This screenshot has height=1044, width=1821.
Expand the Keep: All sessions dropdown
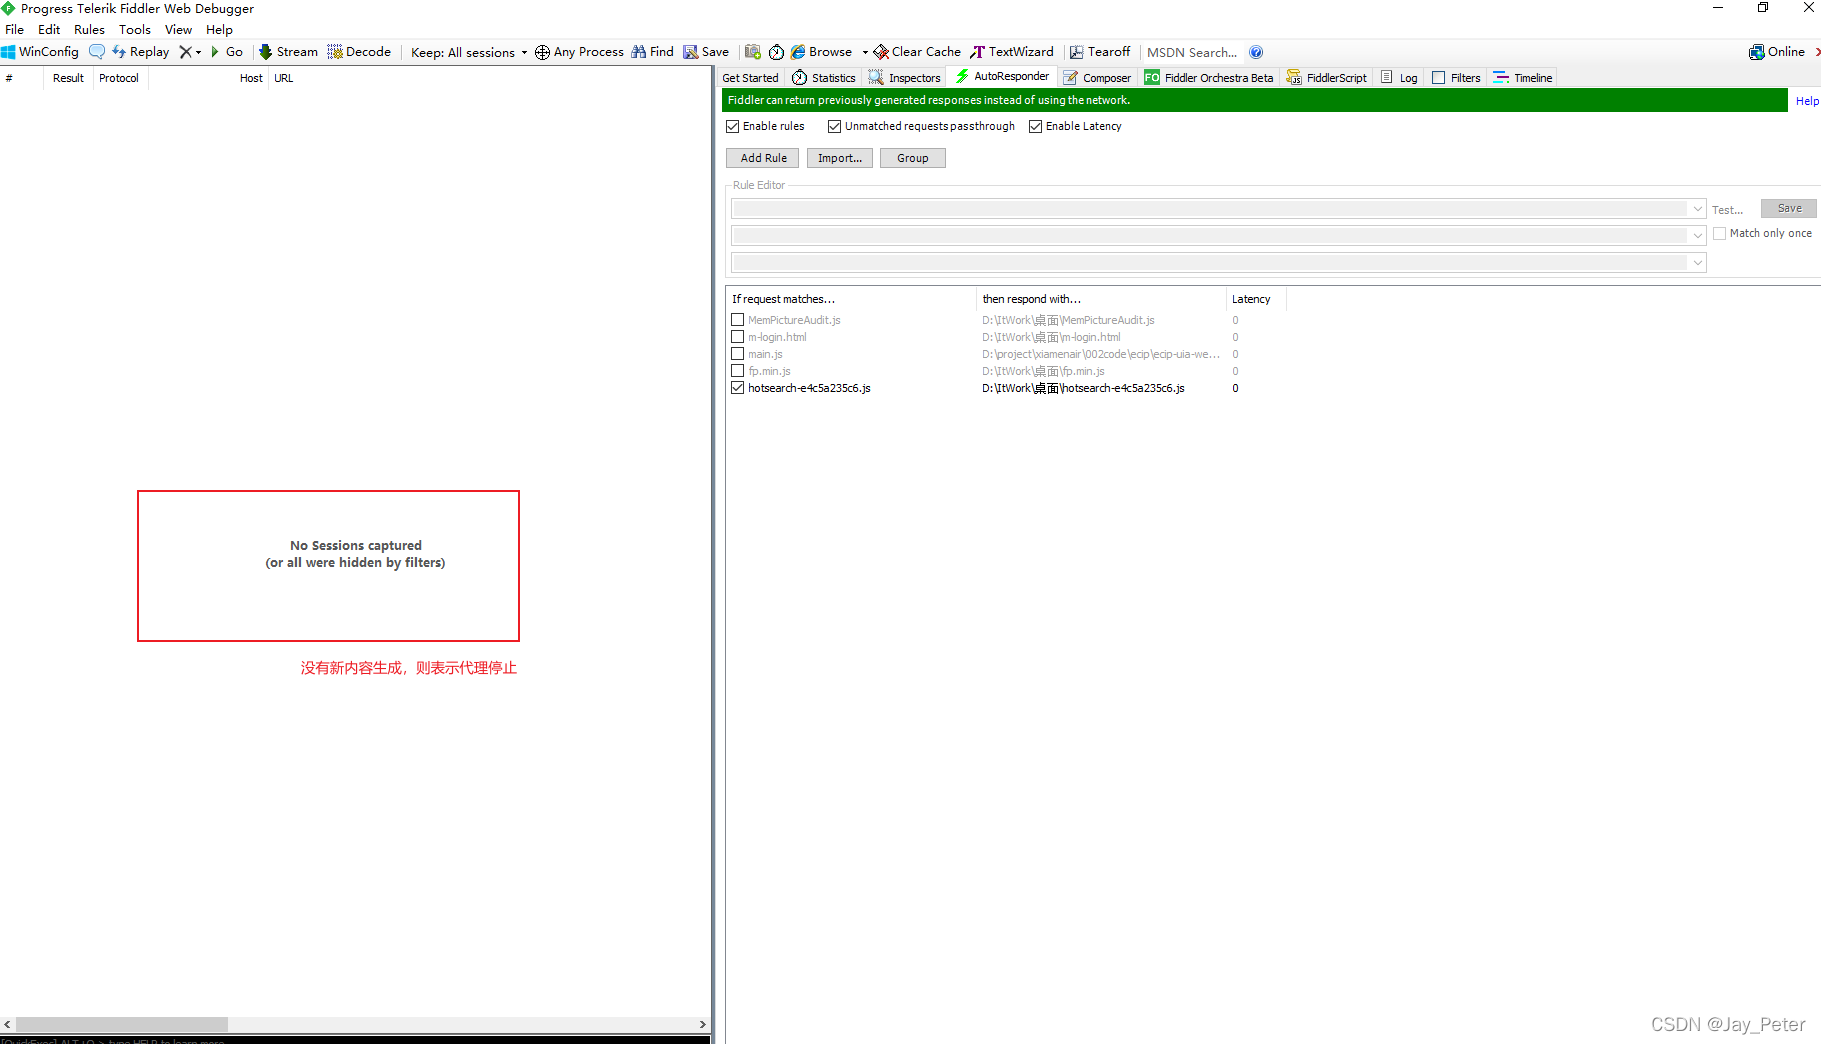[x=469, y=52]
